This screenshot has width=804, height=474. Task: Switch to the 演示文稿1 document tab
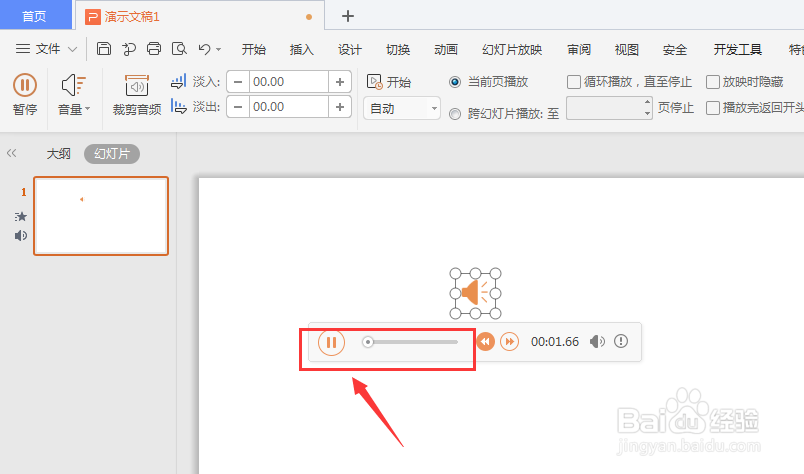[200, 16]
